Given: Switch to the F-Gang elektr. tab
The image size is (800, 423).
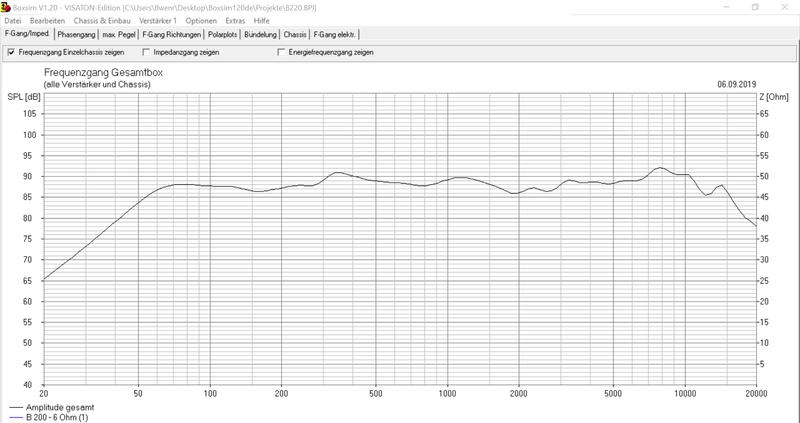Looking at the screenshot, I should pos(335,35).
